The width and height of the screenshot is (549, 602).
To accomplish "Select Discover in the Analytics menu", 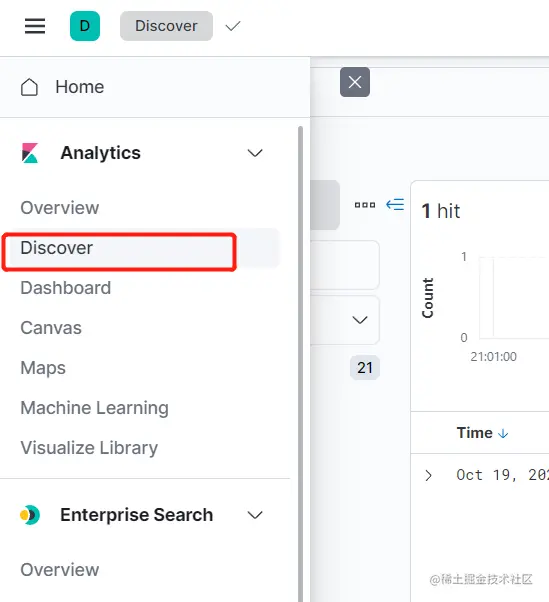I will point(56,248).
